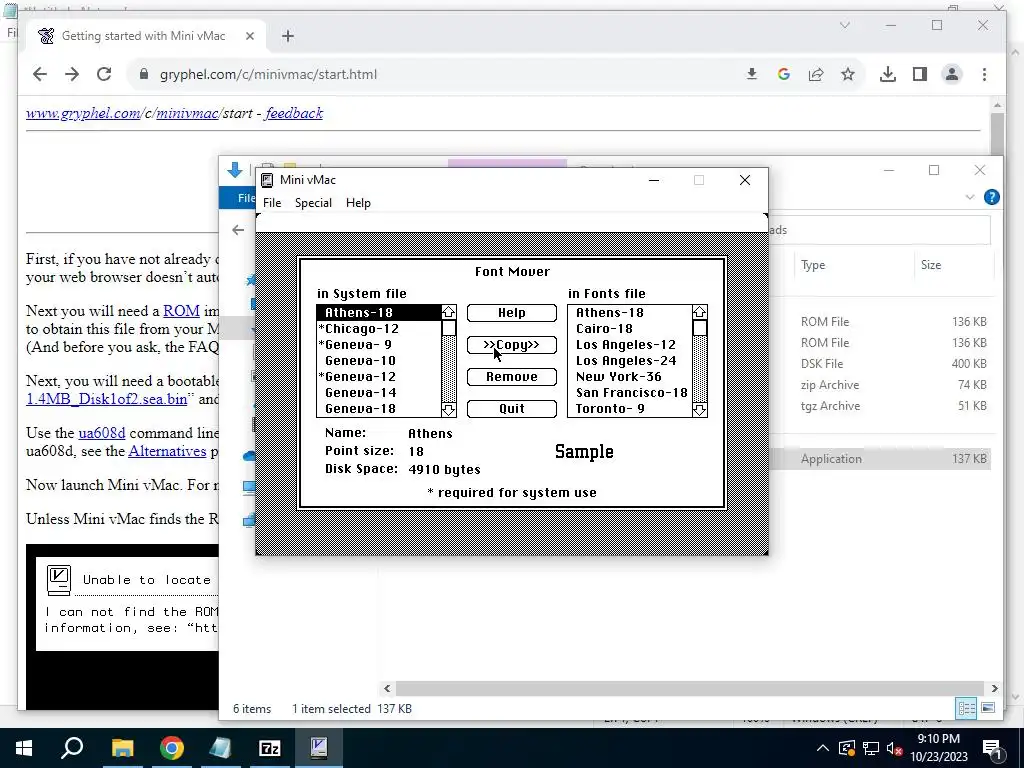1024x768 pixels.
Task: Click the >>Copy>> button in Font Mover
Action: coord(511,345)
